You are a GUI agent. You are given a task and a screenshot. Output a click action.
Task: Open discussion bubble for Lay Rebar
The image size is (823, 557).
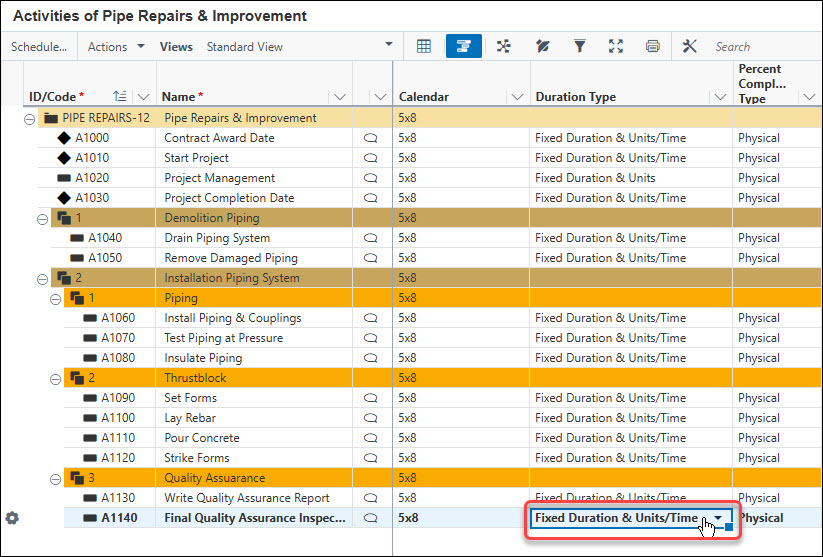371,418
